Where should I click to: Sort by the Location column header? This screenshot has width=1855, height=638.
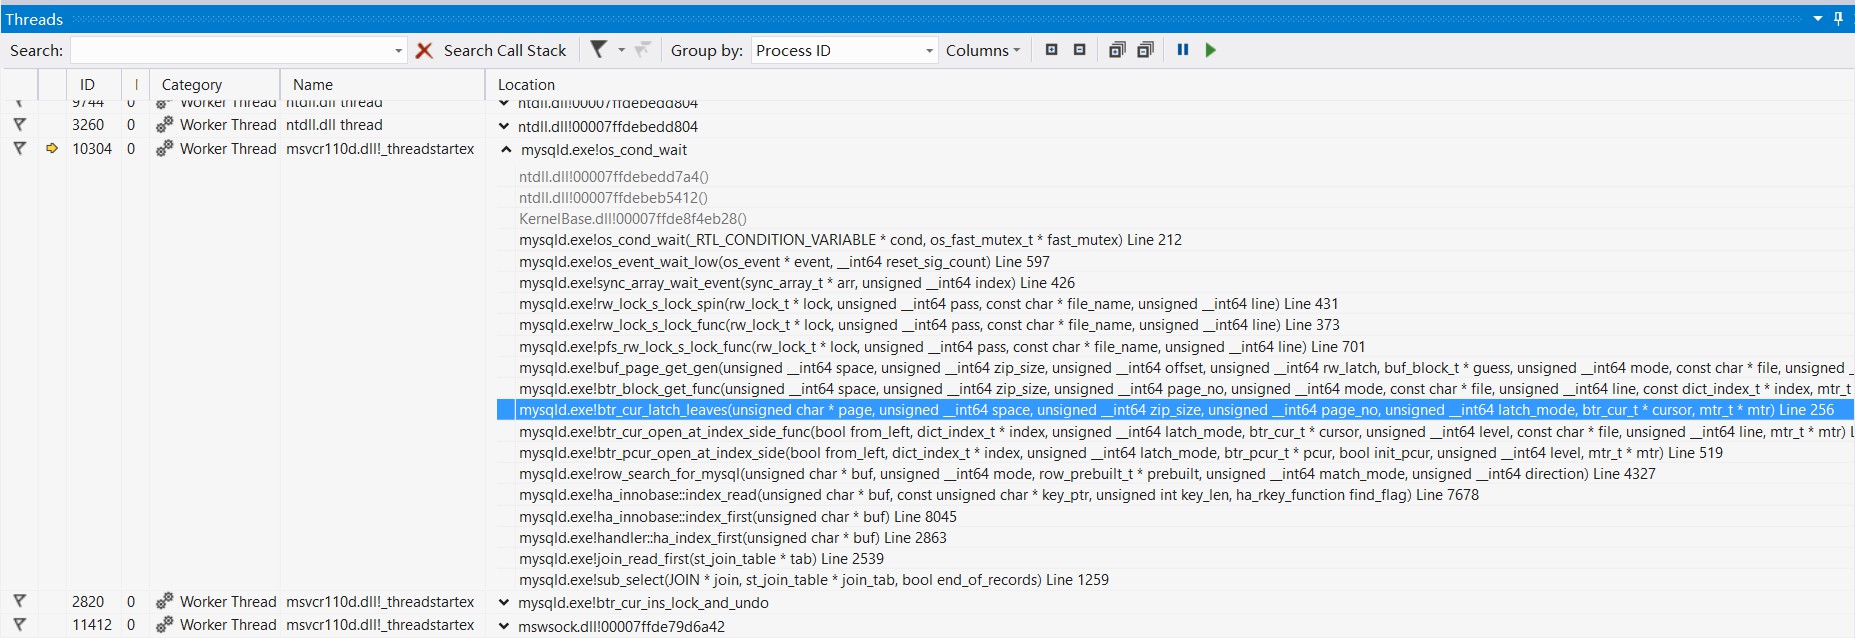(x=1169, y=85)
